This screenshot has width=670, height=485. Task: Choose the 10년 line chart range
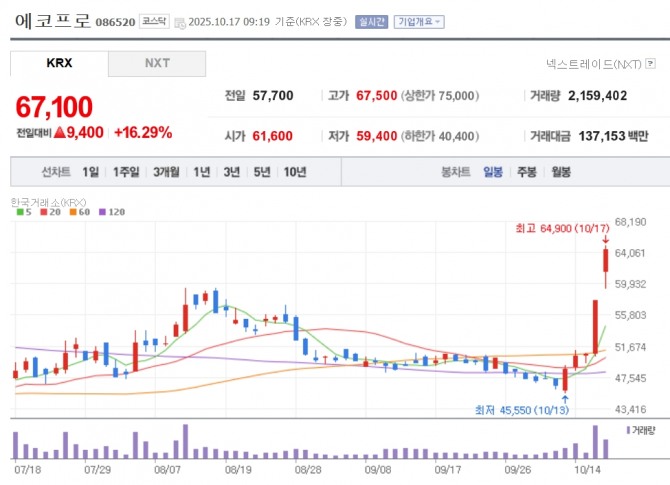click(295, 172)
